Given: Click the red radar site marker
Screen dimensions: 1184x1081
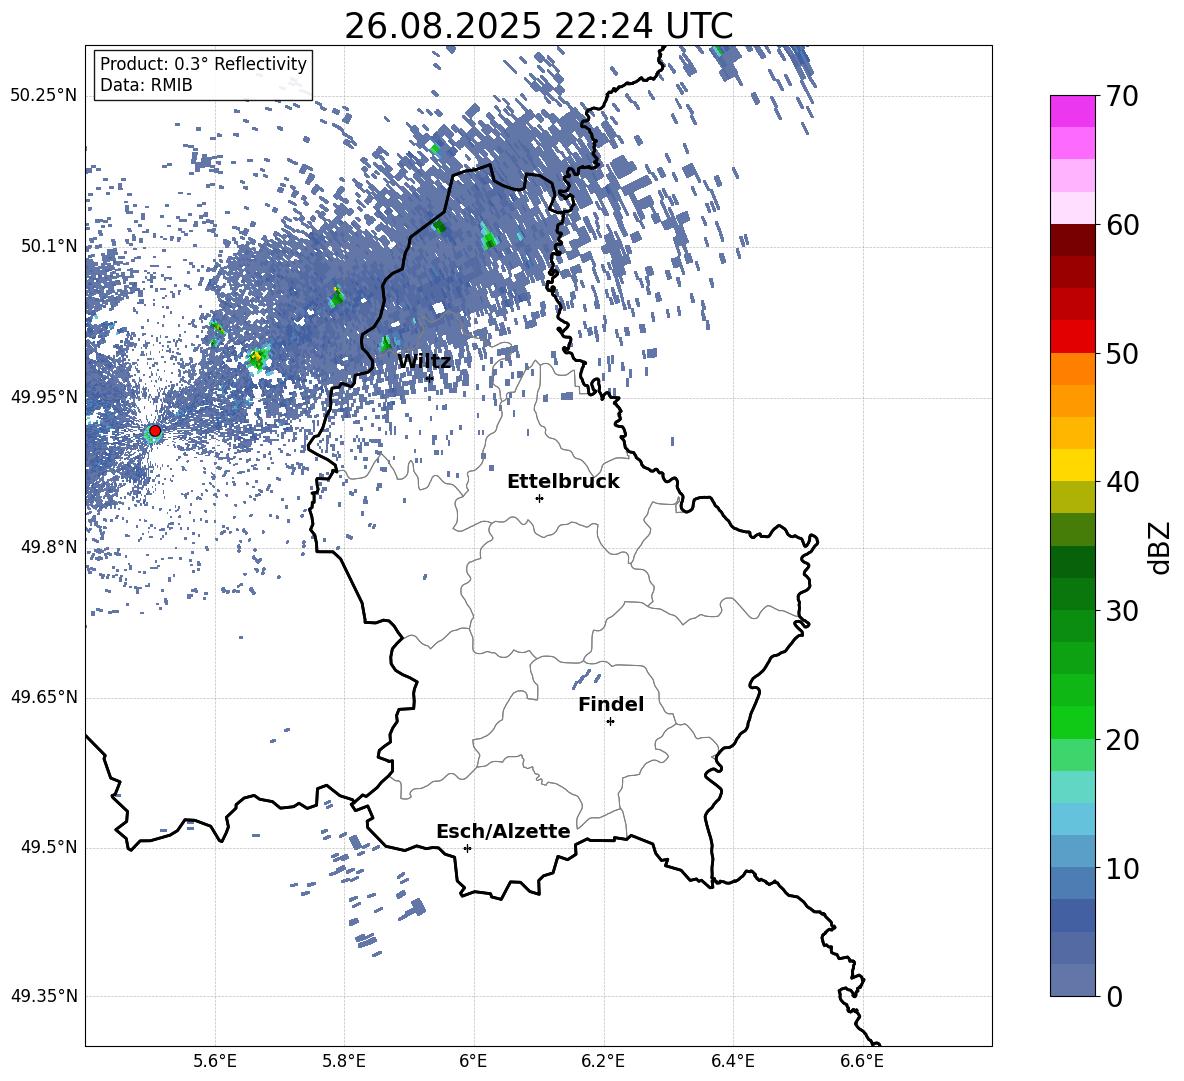Looking at the screenshot, I should point(155,431).
